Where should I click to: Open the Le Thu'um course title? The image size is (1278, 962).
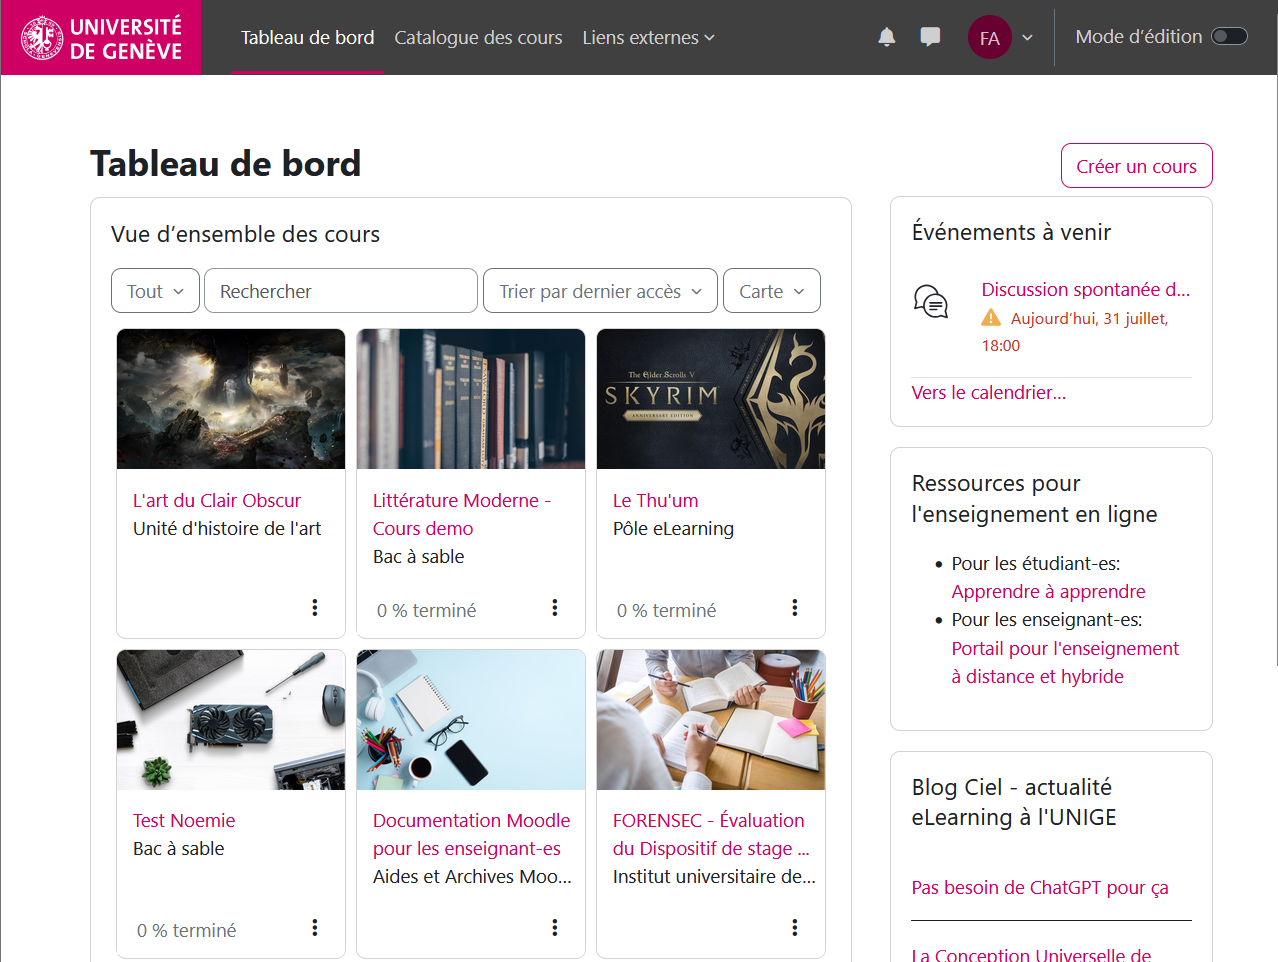(655, 501)
